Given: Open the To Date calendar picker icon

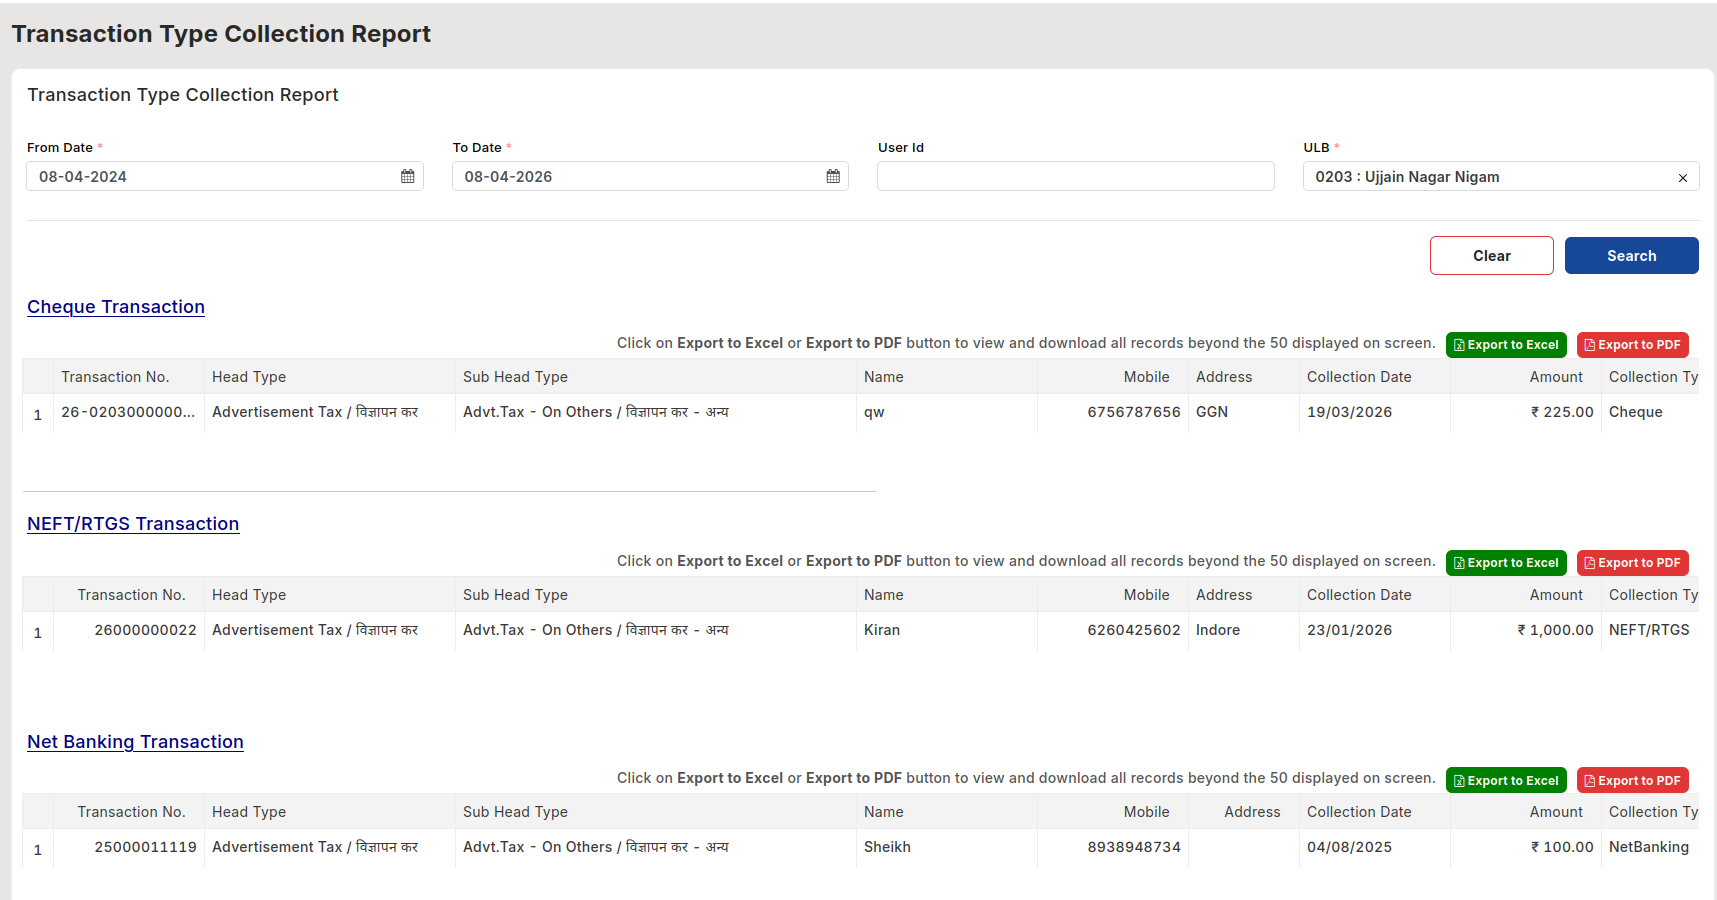Looking at the screenshot, I should click(833, 176).
